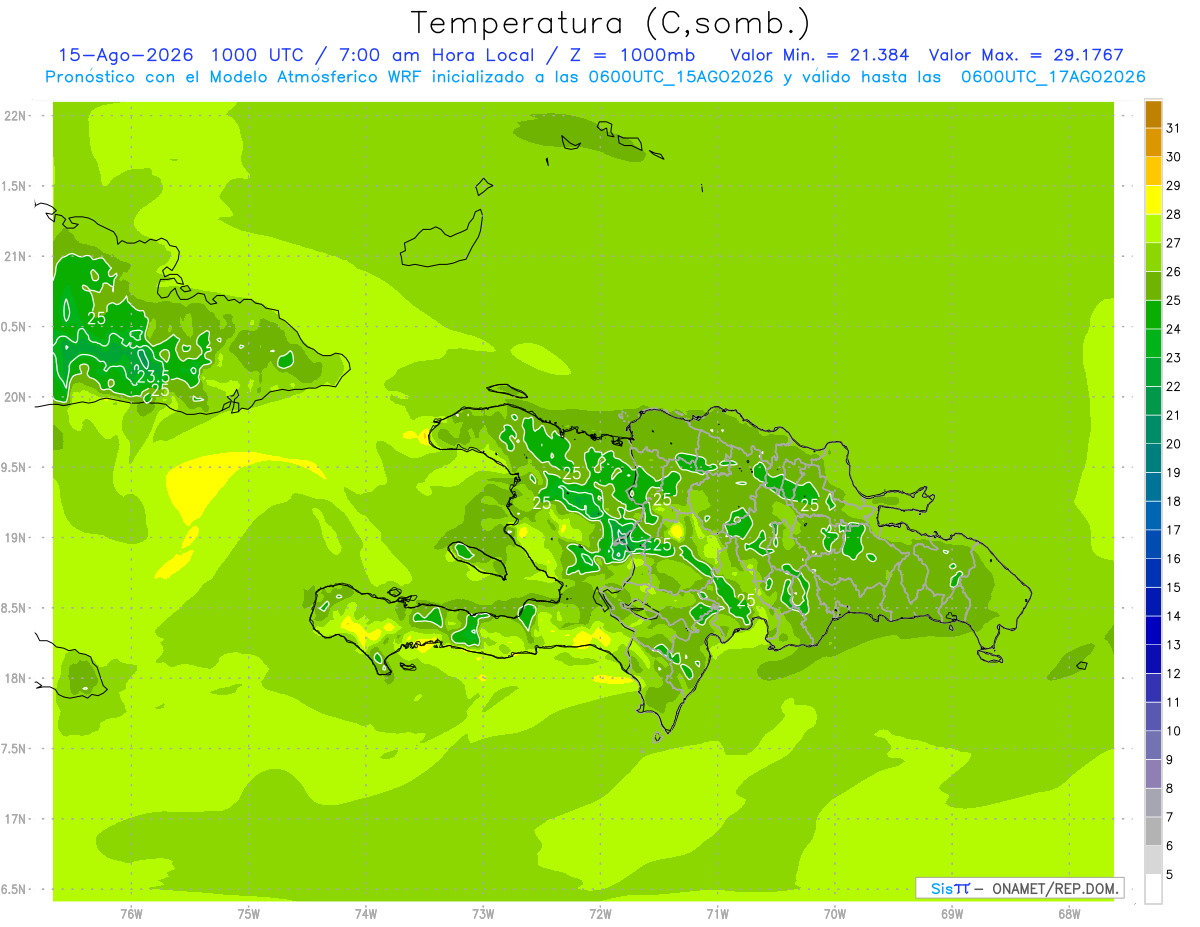Click the '75W' longitude axis label
Image resolution: width=1200 pixels, height=927 pixels.
point(249,914)
